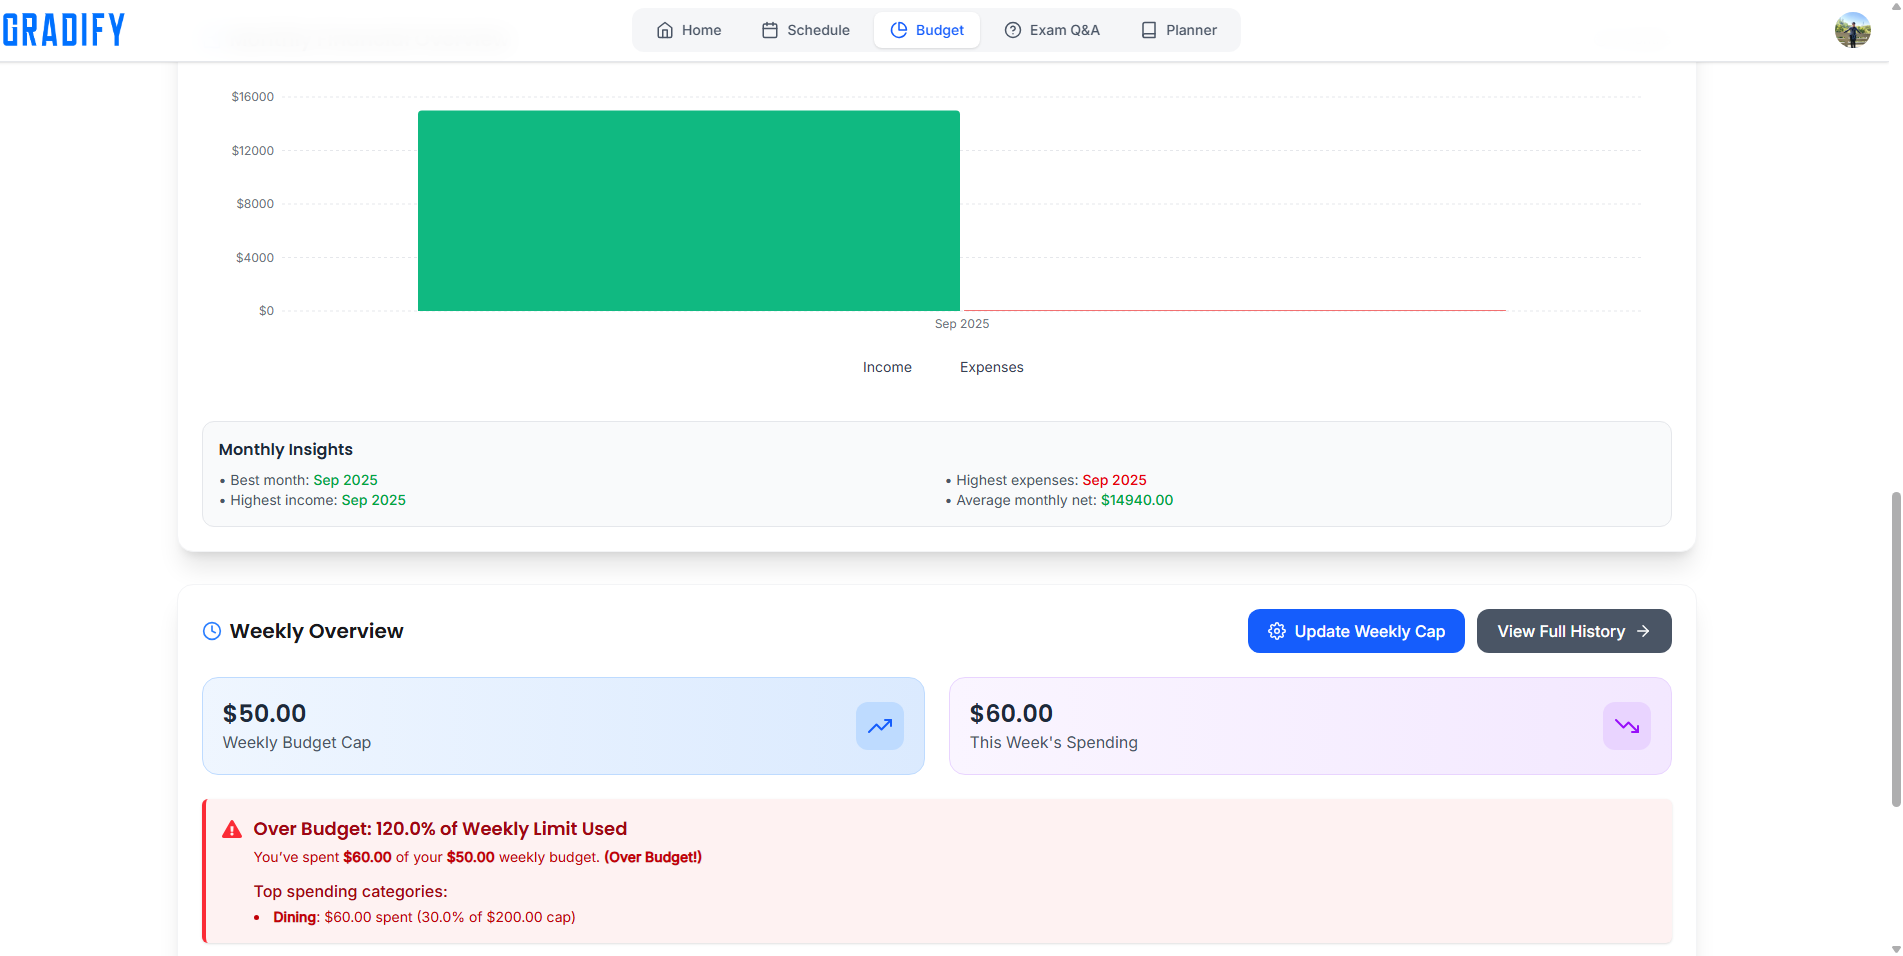The width and height of the screenshot is (1903, 956).
Task: Click the trending-down icon in spending card
Action: click(x=1627, y=726)
